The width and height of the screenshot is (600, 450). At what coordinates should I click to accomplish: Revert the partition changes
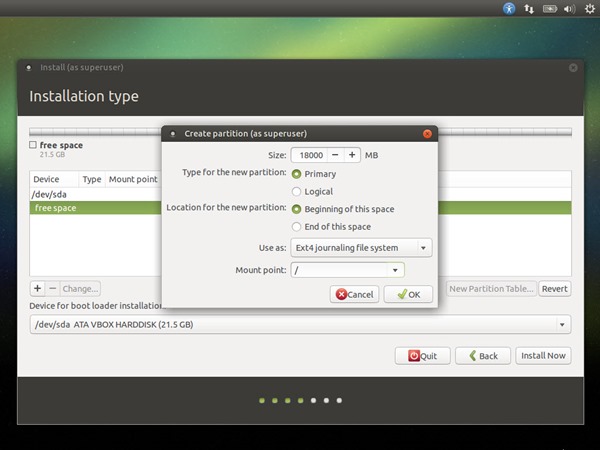pyautogui.click(x=554, y=289)
